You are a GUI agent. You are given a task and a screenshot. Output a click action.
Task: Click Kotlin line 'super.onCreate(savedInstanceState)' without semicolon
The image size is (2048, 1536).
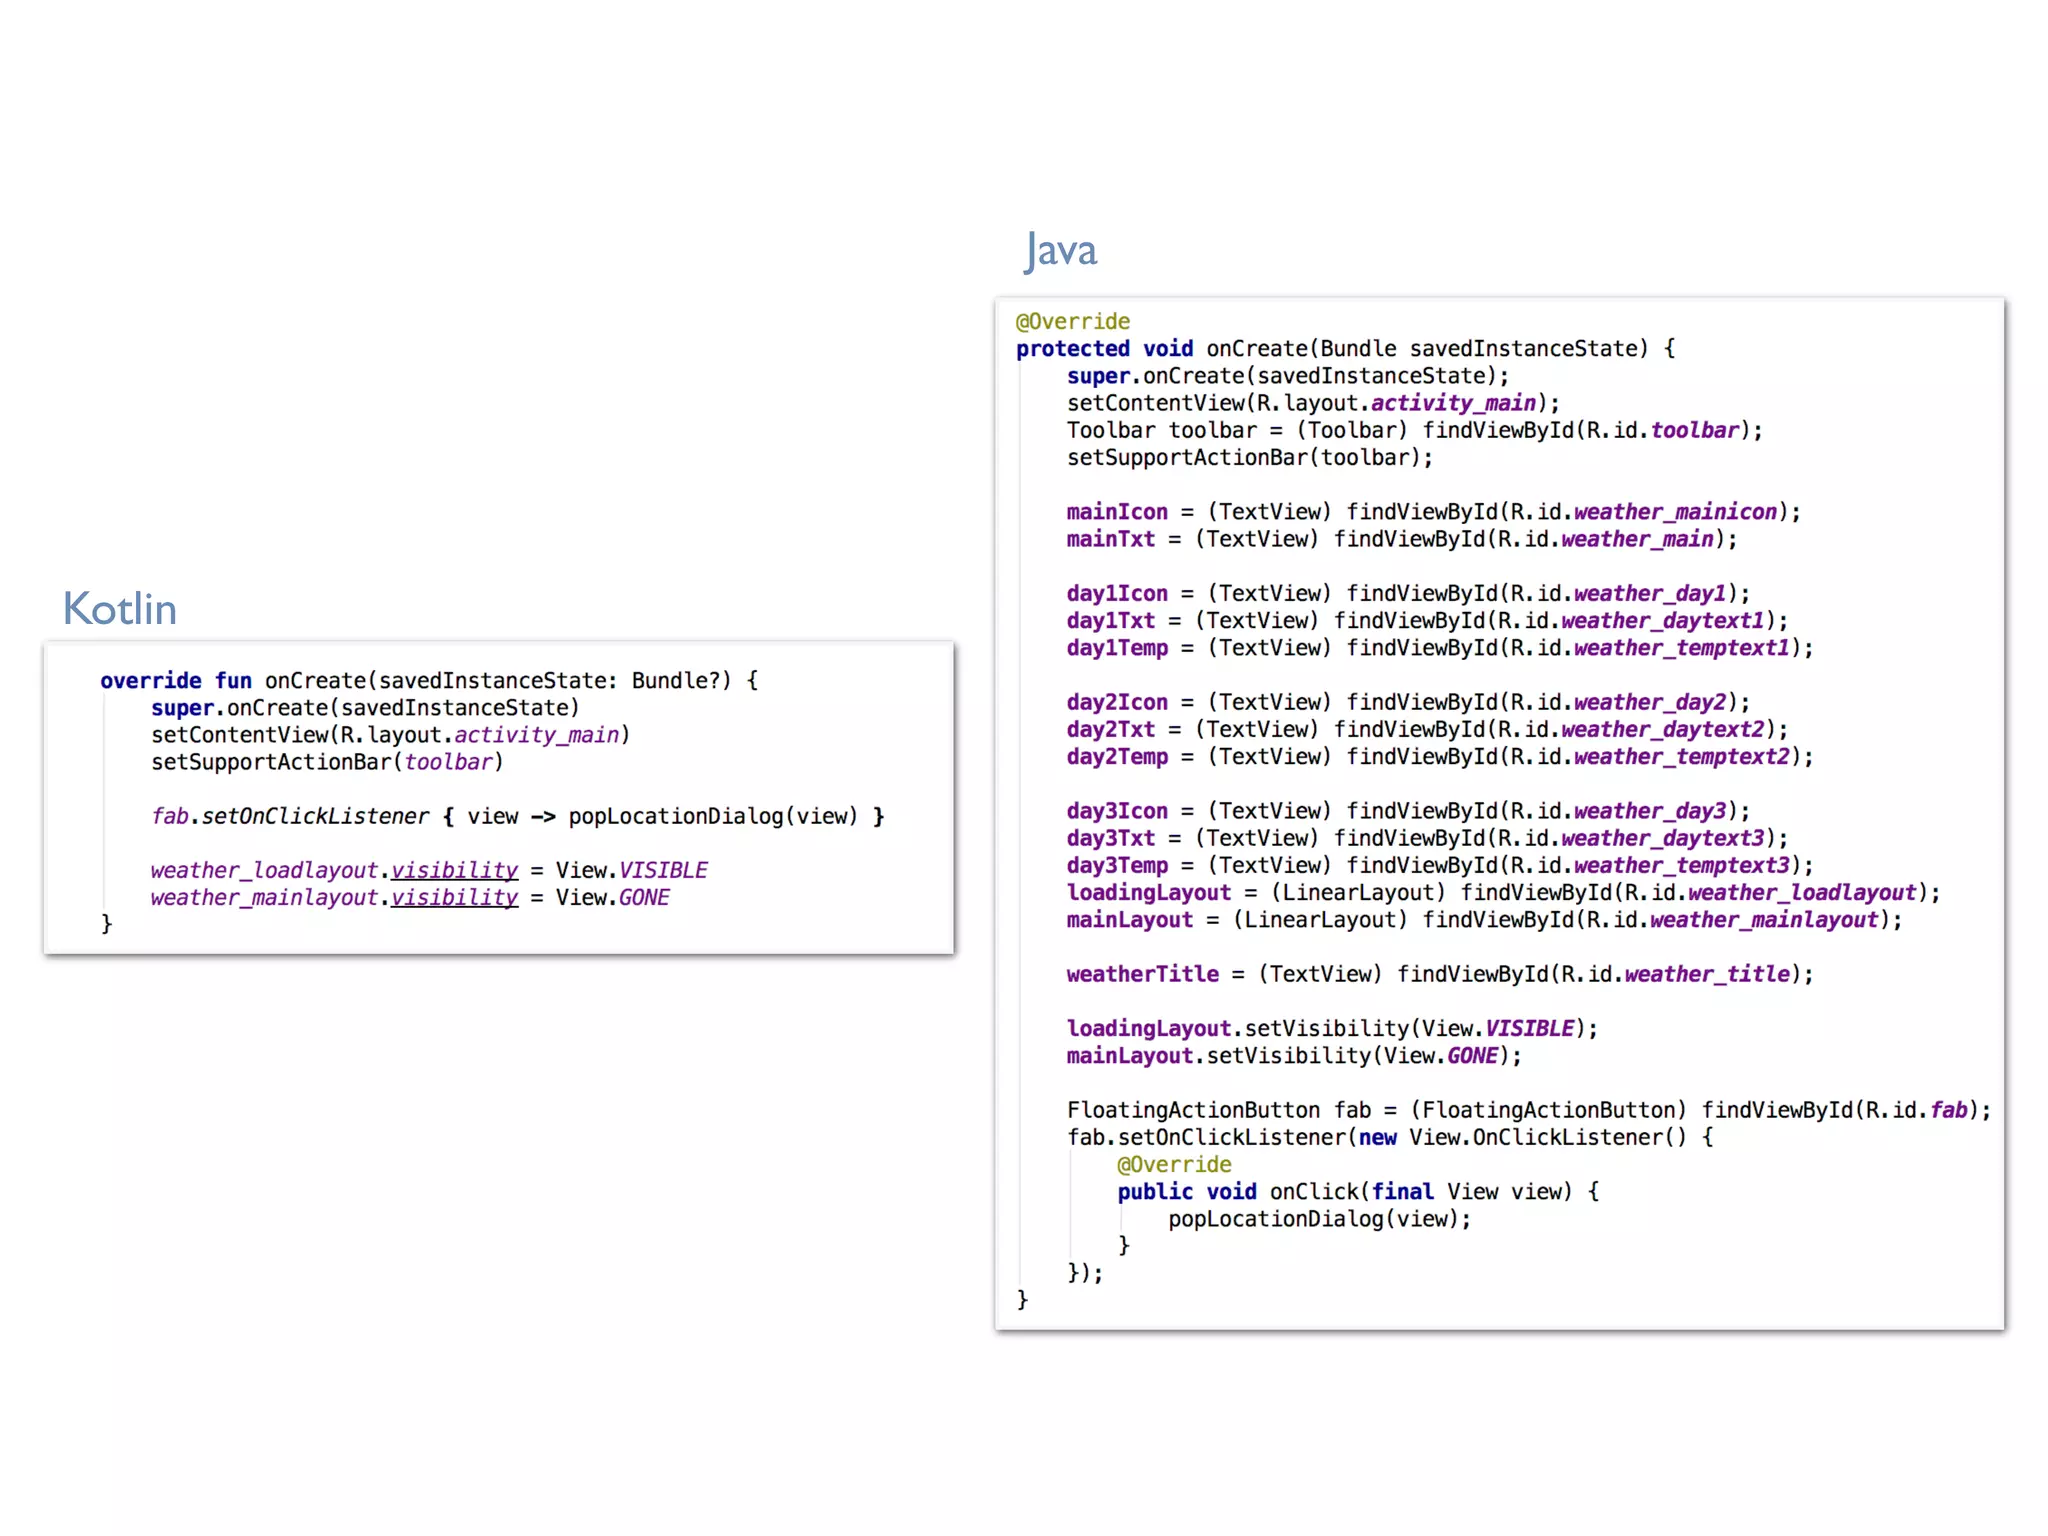(365, 708)
